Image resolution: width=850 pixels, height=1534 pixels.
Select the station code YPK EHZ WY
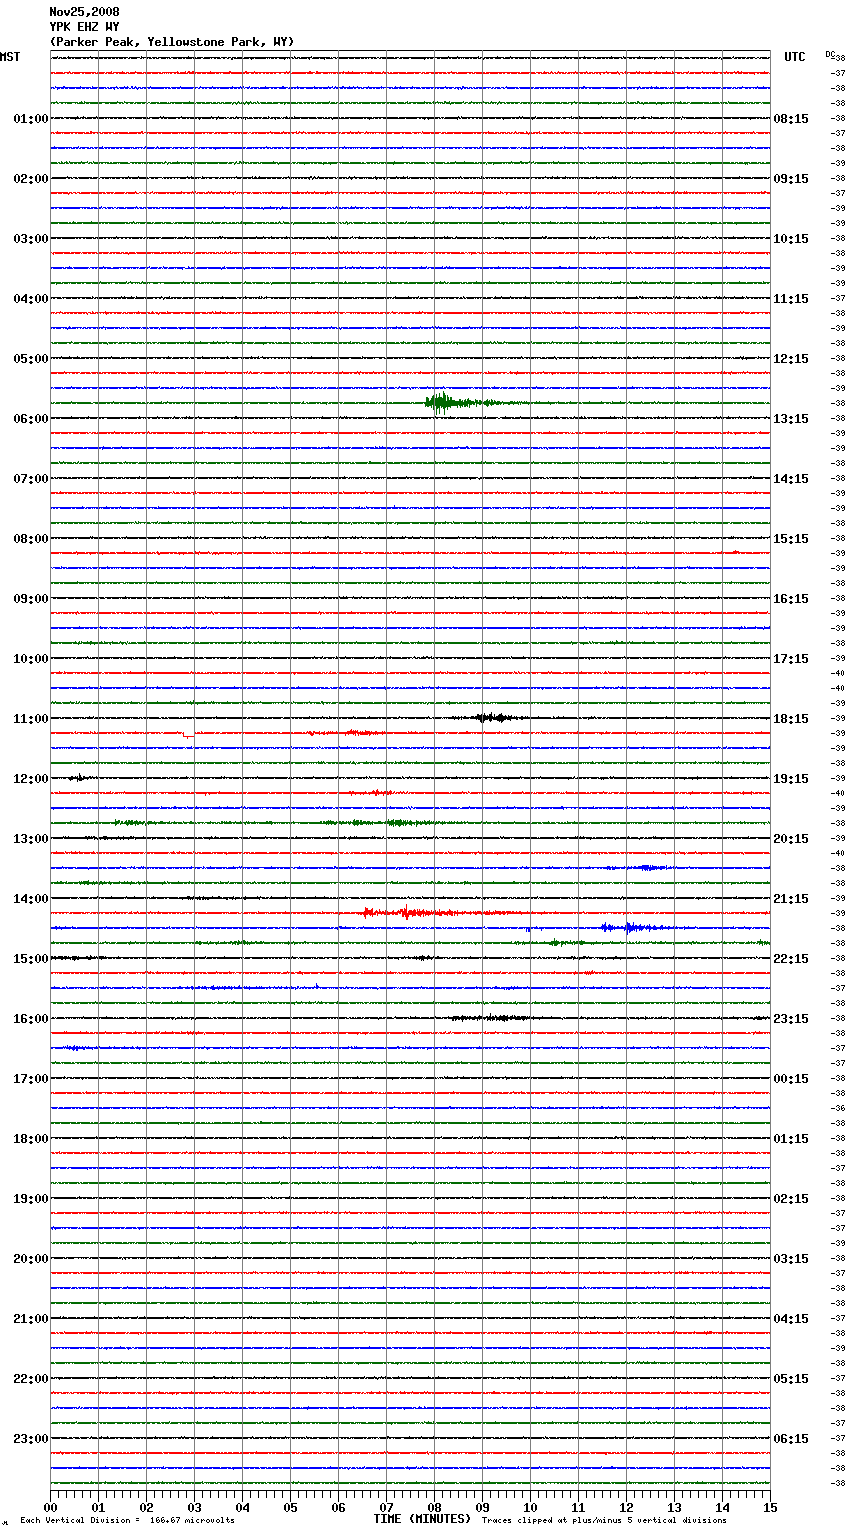tap(84, 27)
